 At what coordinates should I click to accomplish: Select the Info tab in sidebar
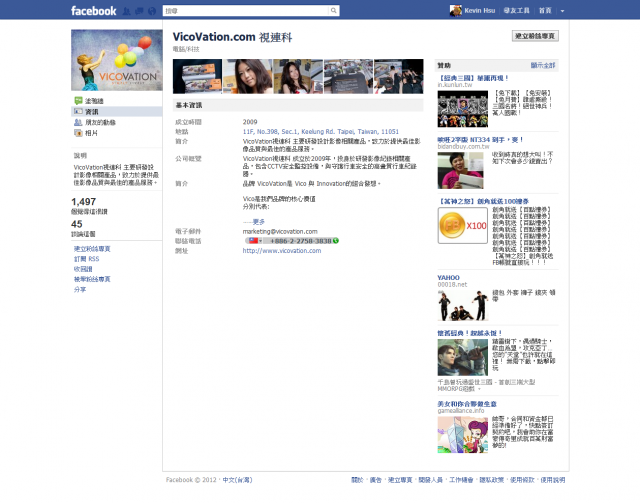coord(117,111)
